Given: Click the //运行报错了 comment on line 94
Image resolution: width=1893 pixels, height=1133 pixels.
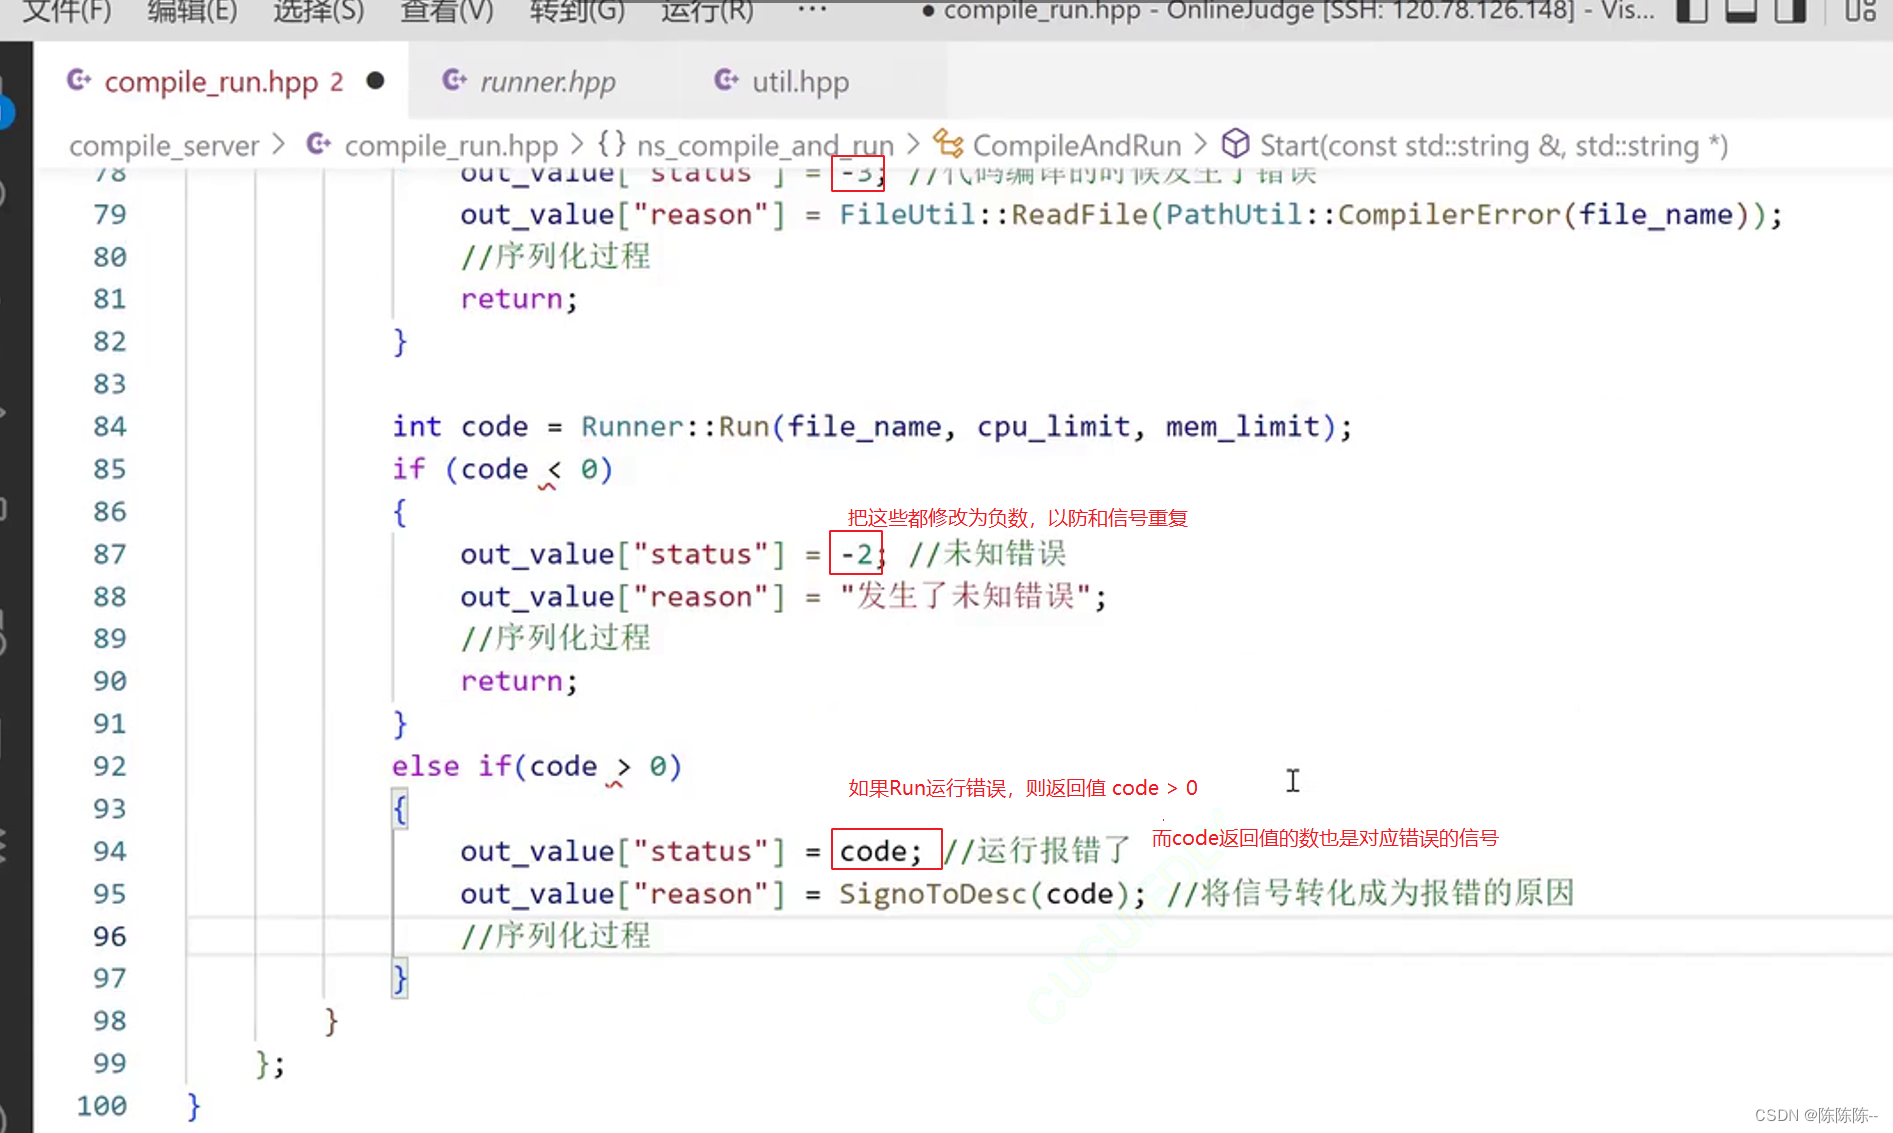Looking at the screenshot, I should pos(1036,851).
